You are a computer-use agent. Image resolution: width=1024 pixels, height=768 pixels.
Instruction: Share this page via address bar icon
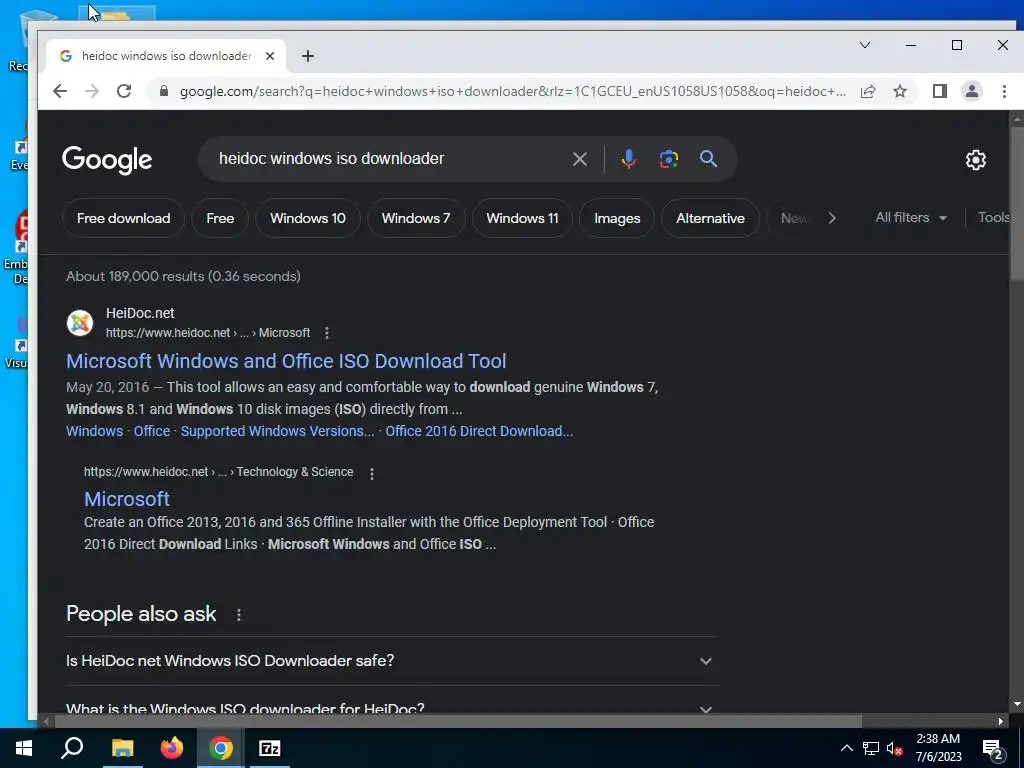(868, 91)
